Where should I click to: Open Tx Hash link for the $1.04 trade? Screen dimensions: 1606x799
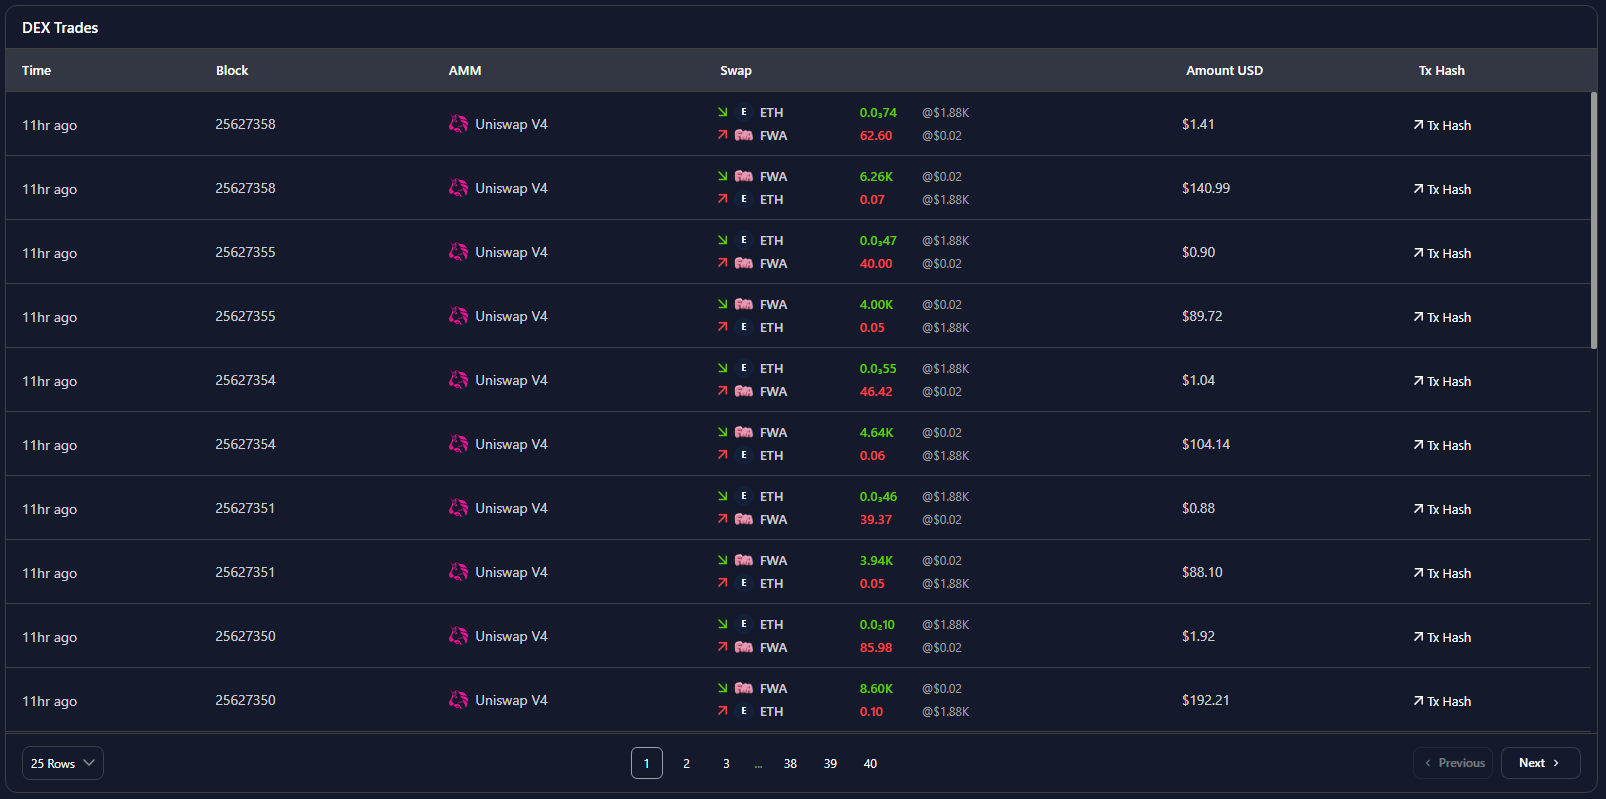(1442, 381)
